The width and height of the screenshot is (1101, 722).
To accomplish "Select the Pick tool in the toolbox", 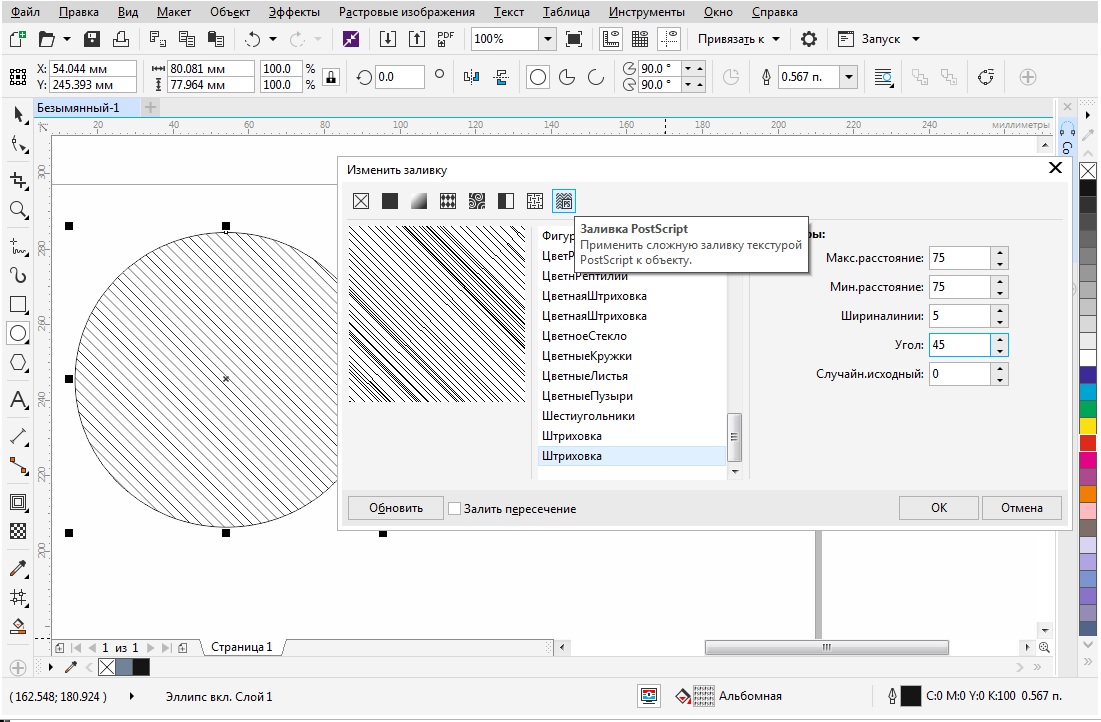I will click(18, 115).
